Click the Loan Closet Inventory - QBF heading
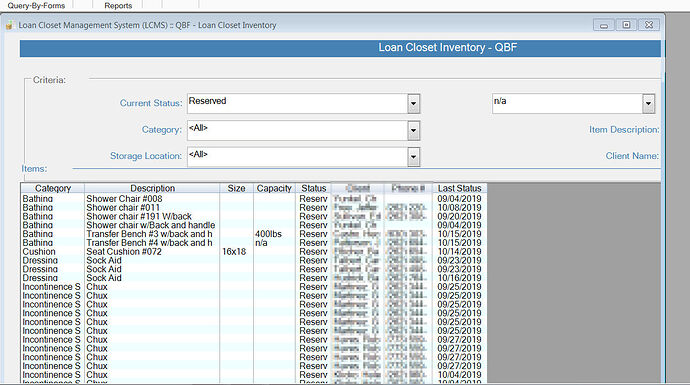 tap(448, 48)
